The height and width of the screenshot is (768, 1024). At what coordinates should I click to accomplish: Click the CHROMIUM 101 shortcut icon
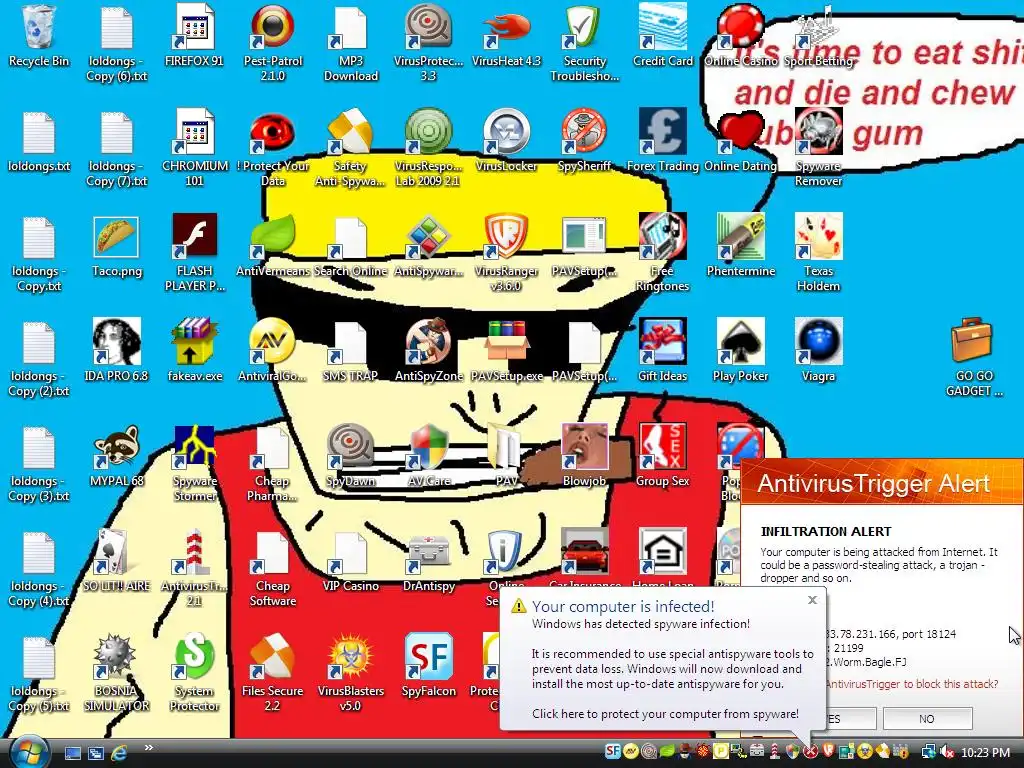coord(195,131)
